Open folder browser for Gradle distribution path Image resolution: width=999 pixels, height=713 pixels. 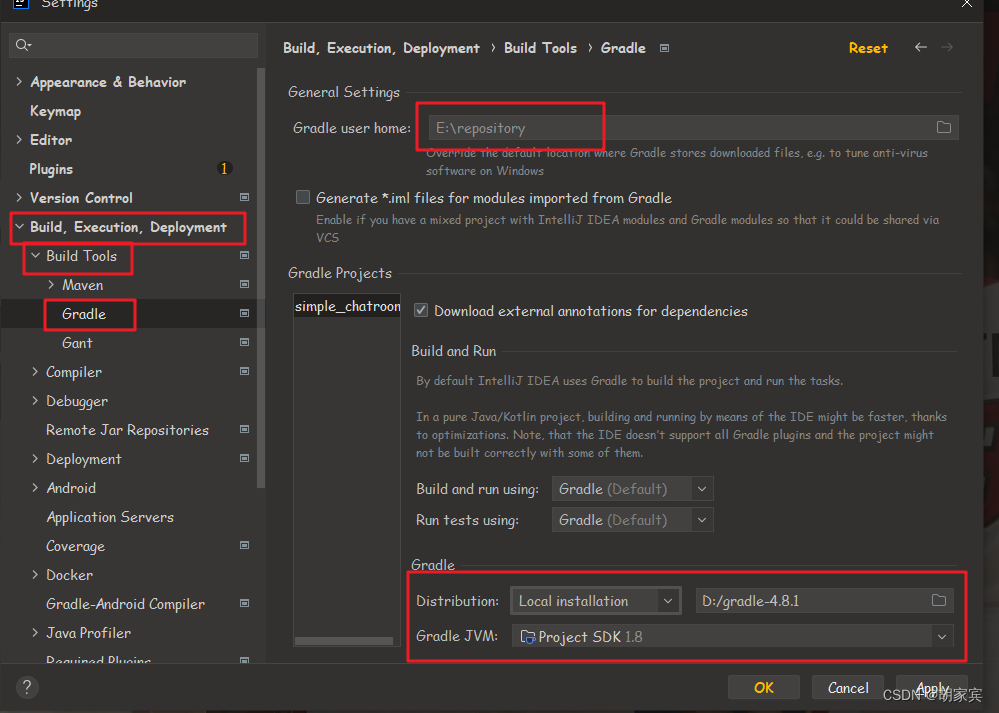pos(938,600)
